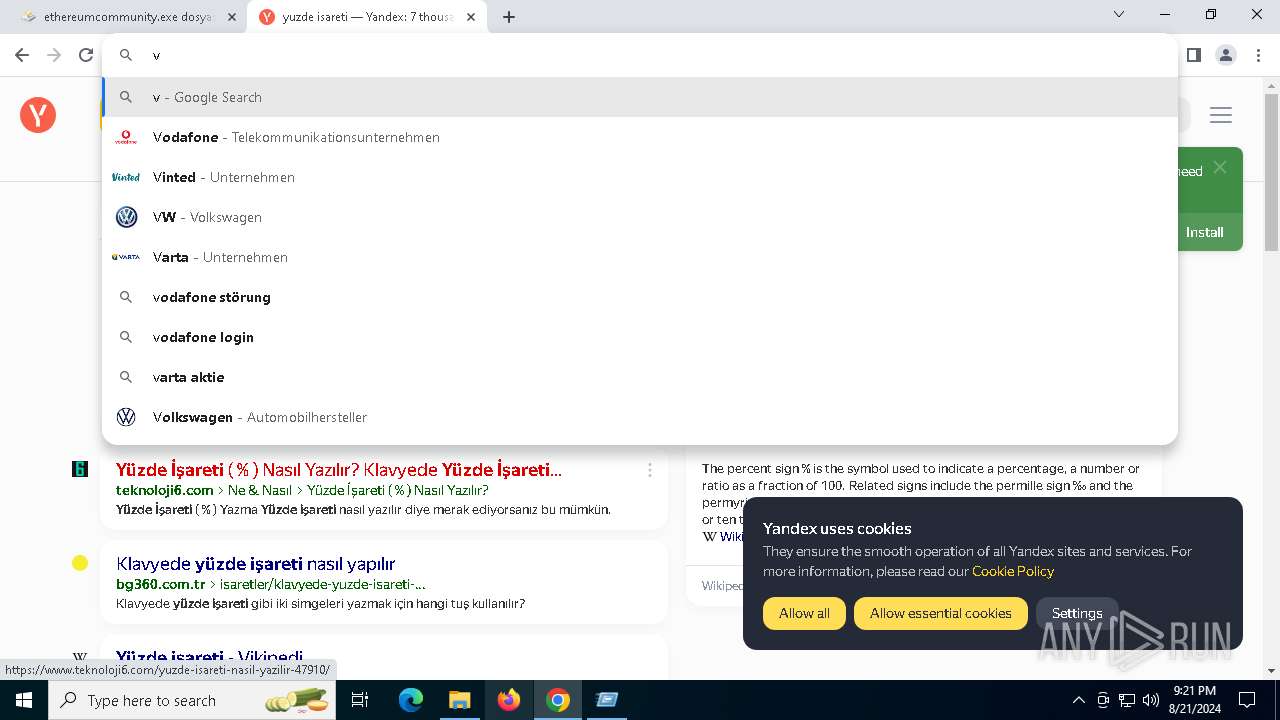Pick the Varta Unternehmen suggestion

coord(640,257)
